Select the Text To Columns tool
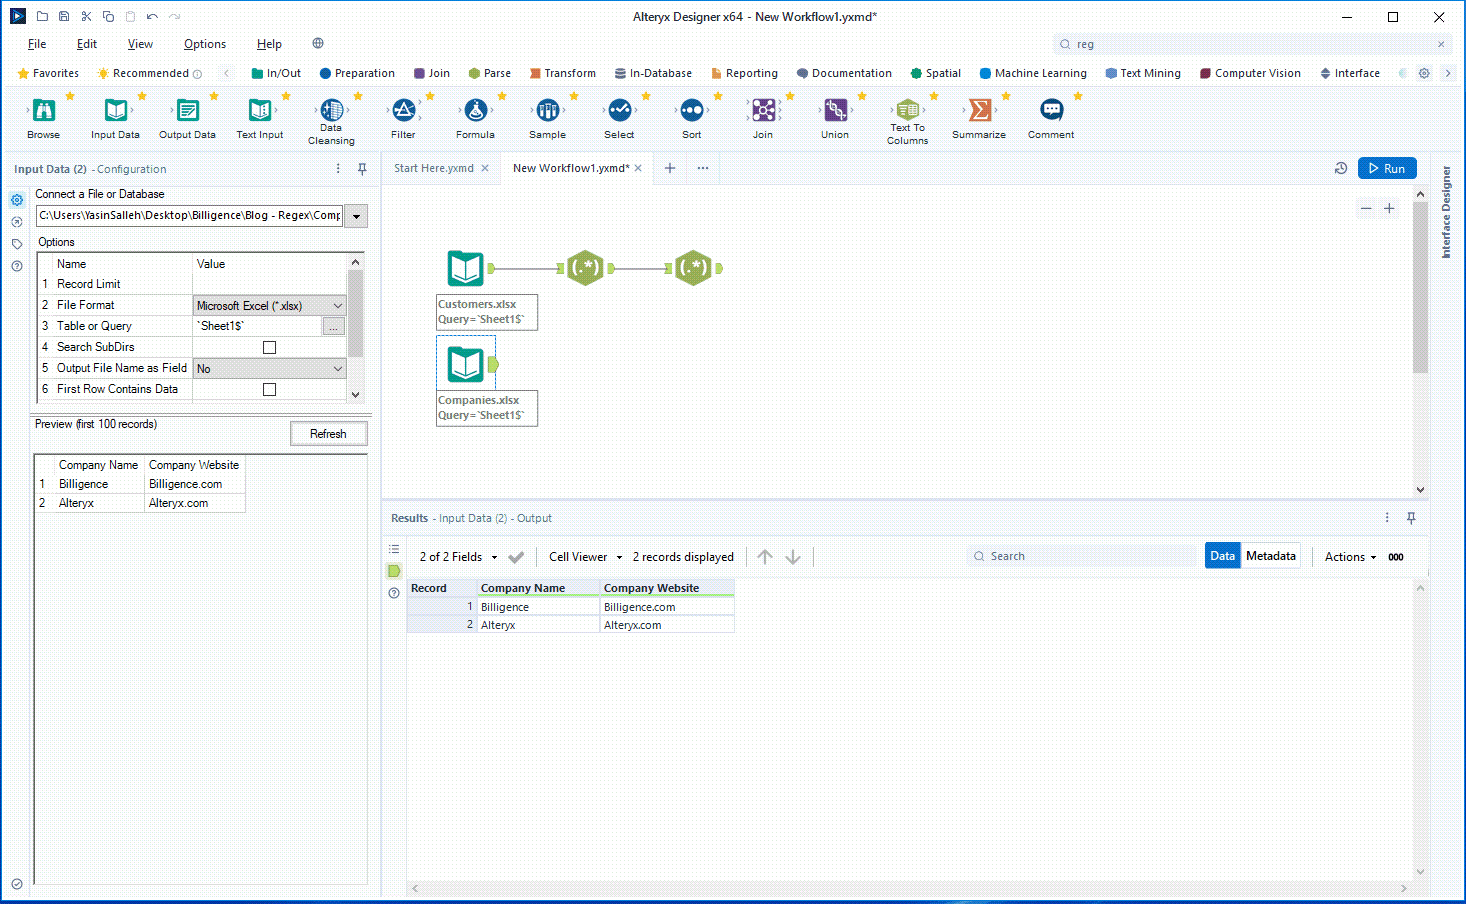1466x904 pixels. (906, 117)
